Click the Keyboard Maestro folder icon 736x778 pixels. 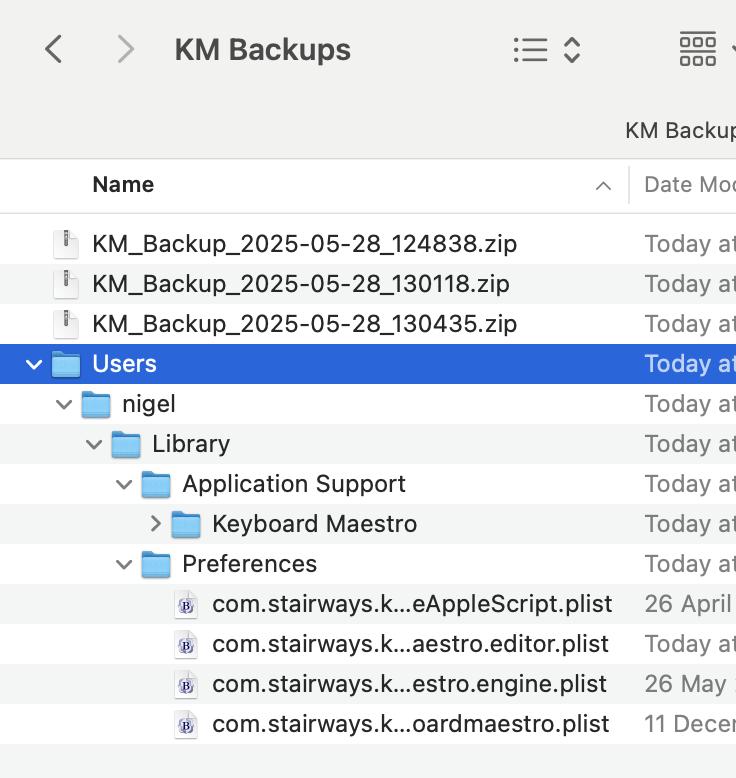(x=186, y=524)
